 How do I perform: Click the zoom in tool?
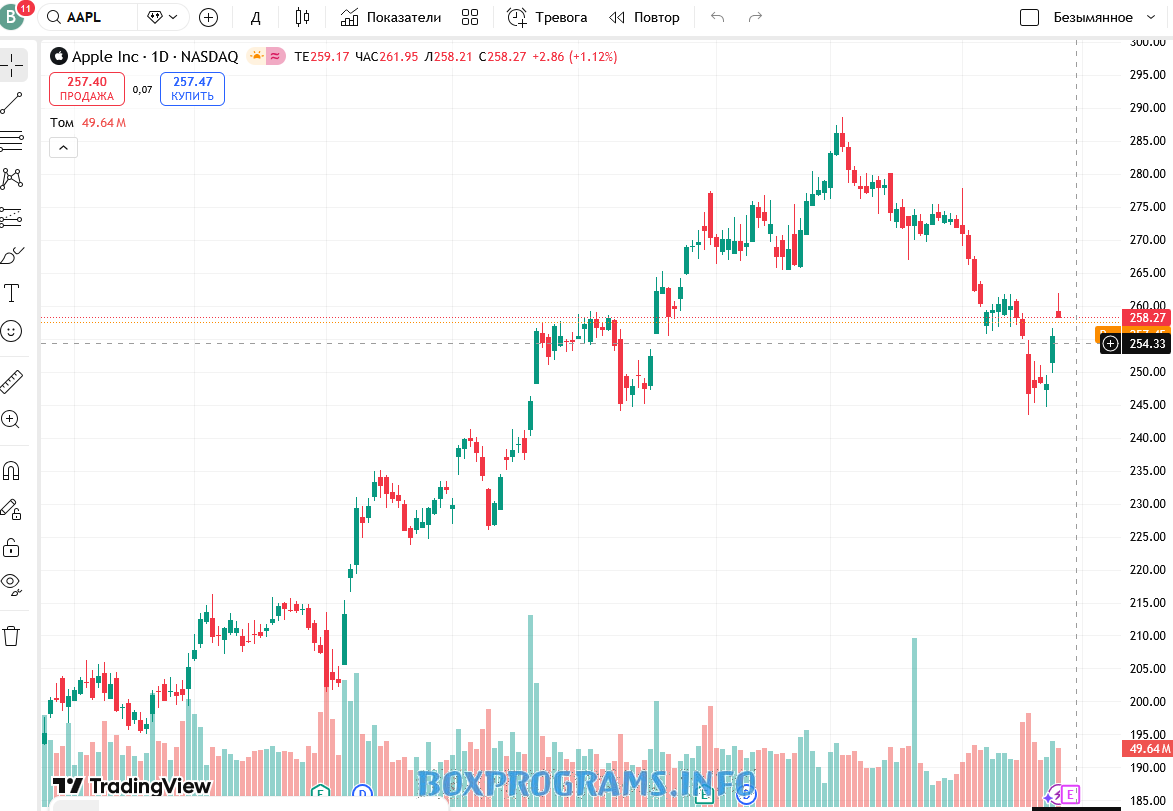pyautogui.click(x=12, y=420)
